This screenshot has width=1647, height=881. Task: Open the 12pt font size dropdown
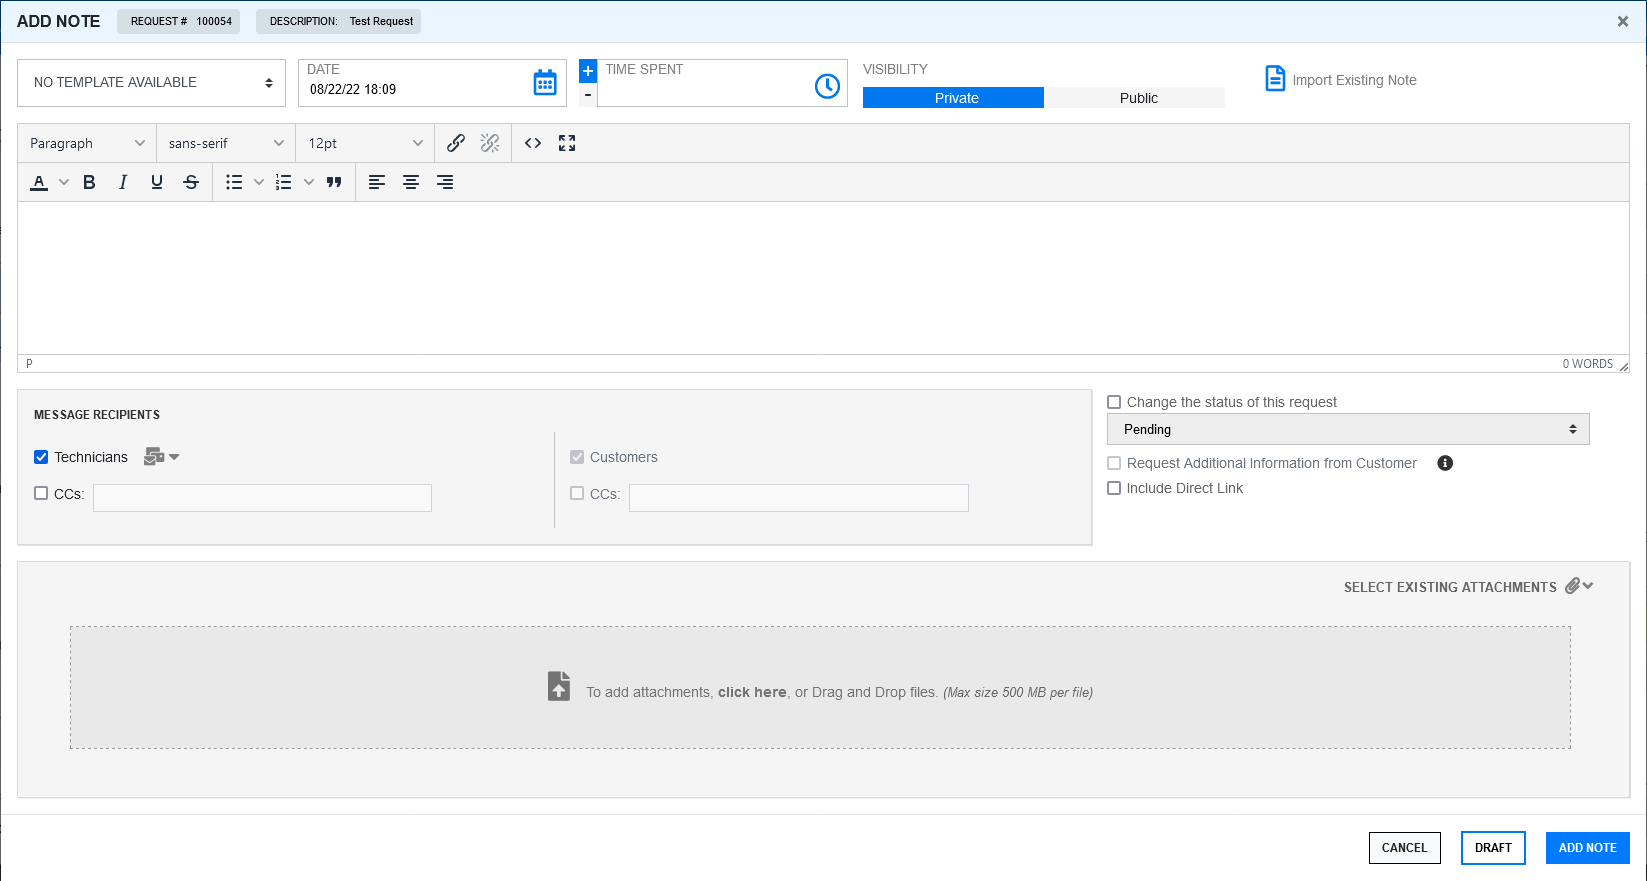point(365,143)
